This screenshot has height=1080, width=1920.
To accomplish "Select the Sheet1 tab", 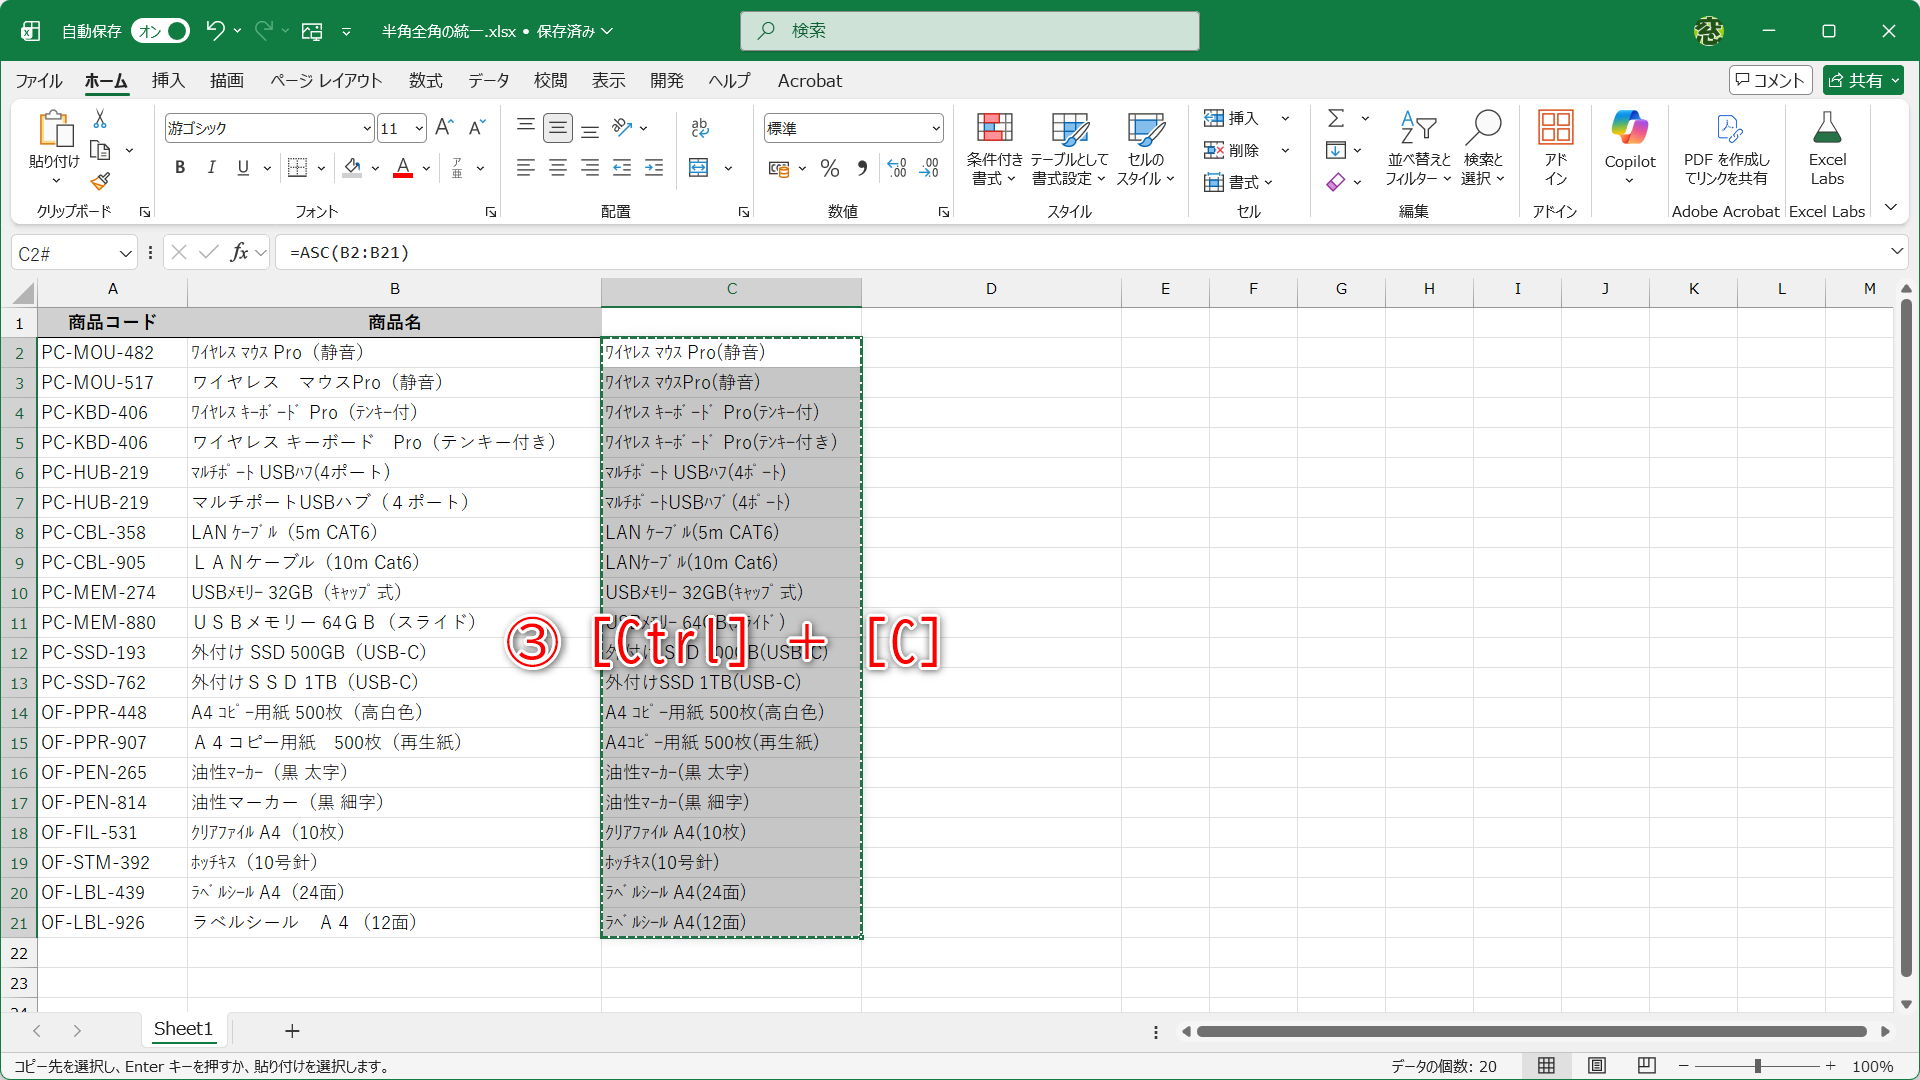I will 183,1029.
